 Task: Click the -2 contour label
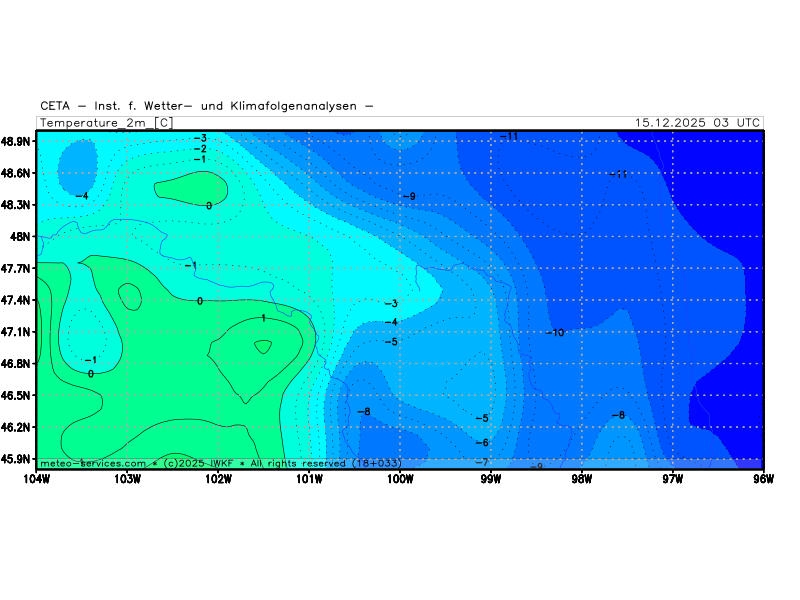pos(200,149)
